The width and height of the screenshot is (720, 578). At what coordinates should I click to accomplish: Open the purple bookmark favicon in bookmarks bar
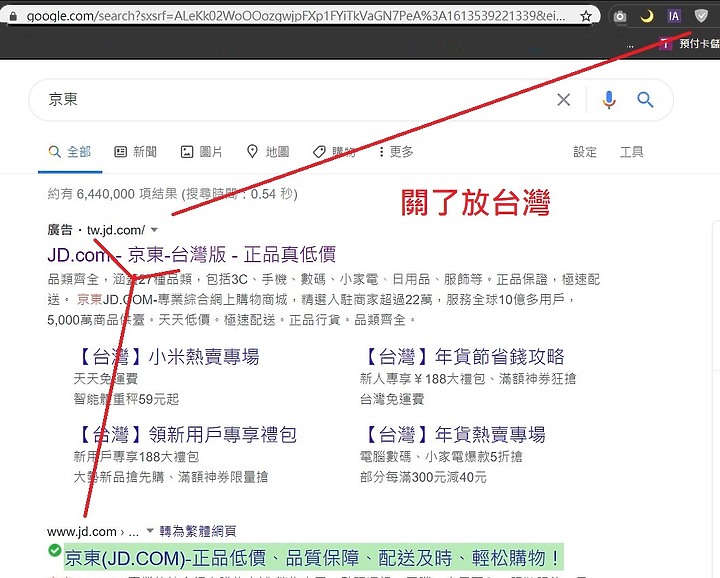point(665,44)
